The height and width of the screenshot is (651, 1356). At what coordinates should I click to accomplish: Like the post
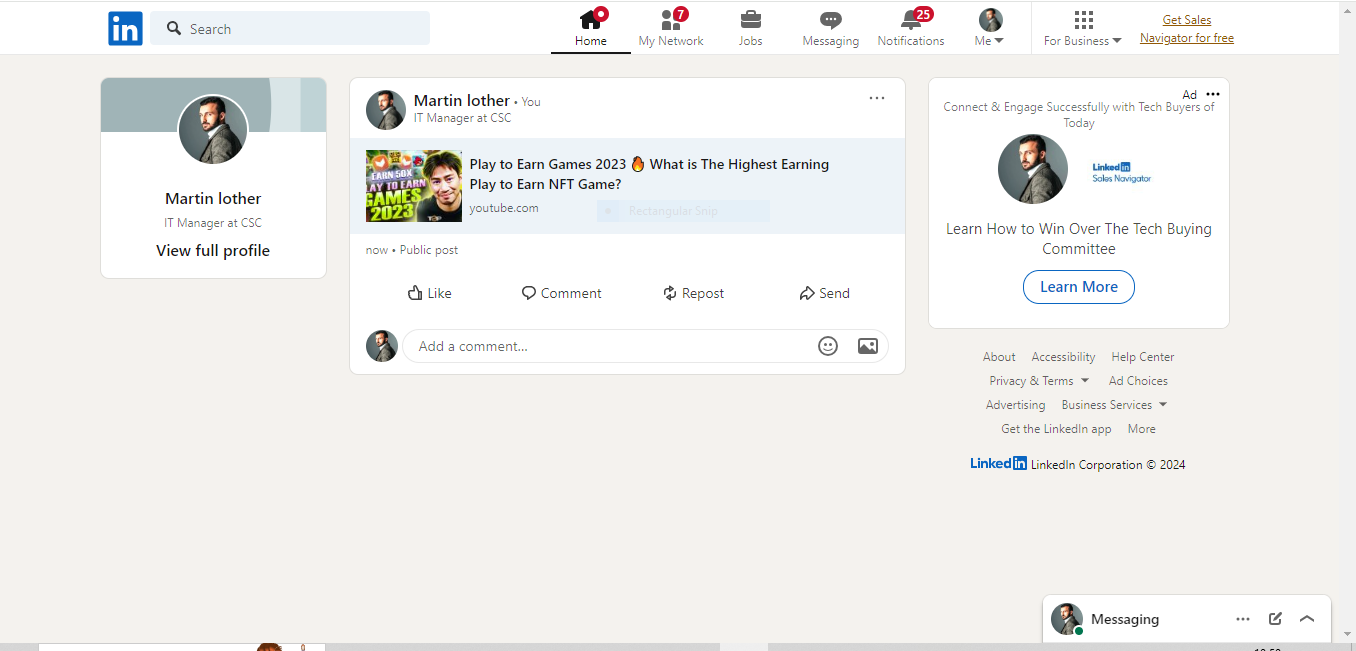[430, 293]
